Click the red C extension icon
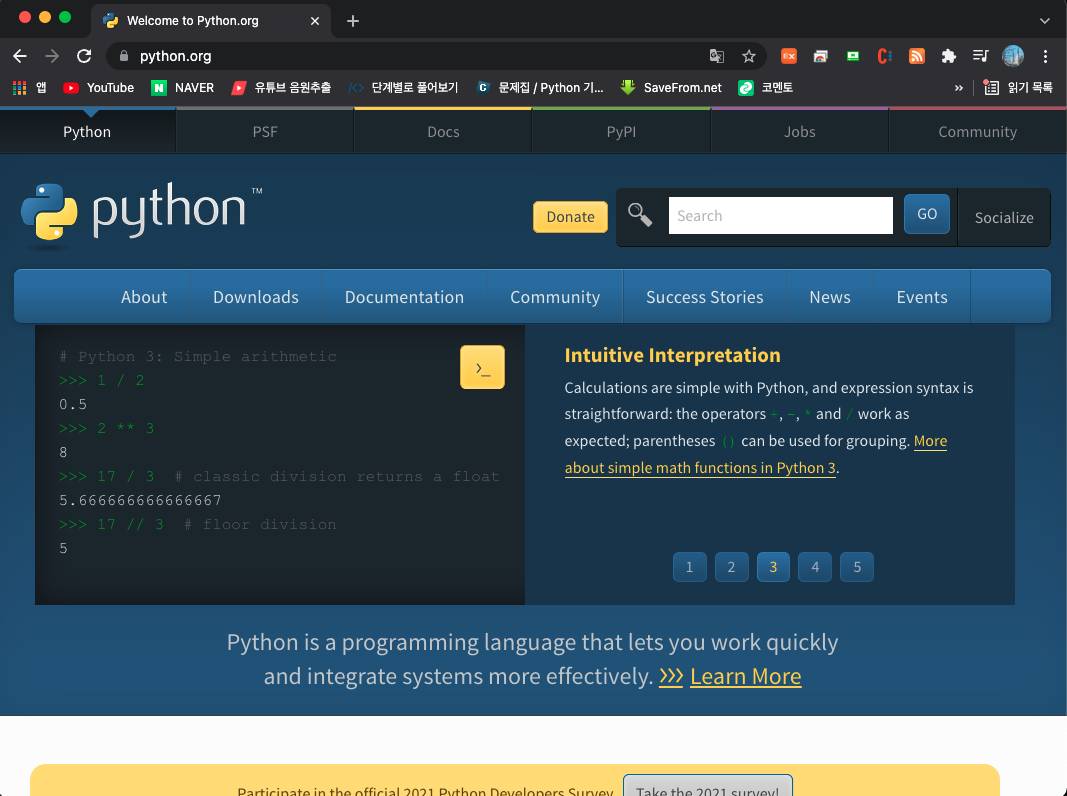 coord(885,56)
